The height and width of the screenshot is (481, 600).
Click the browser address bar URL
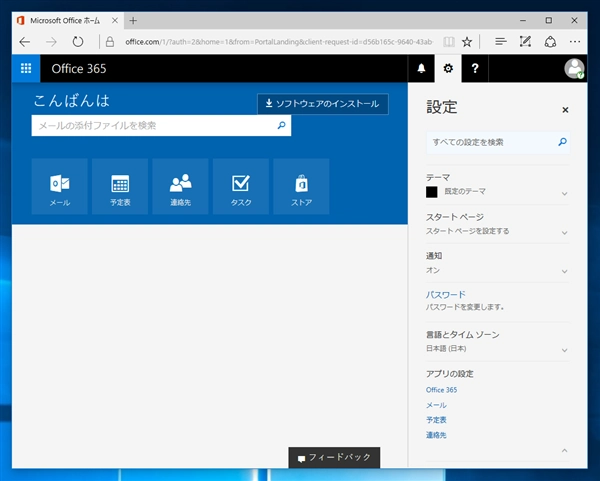pyautogui.click(x=279, y=42)
